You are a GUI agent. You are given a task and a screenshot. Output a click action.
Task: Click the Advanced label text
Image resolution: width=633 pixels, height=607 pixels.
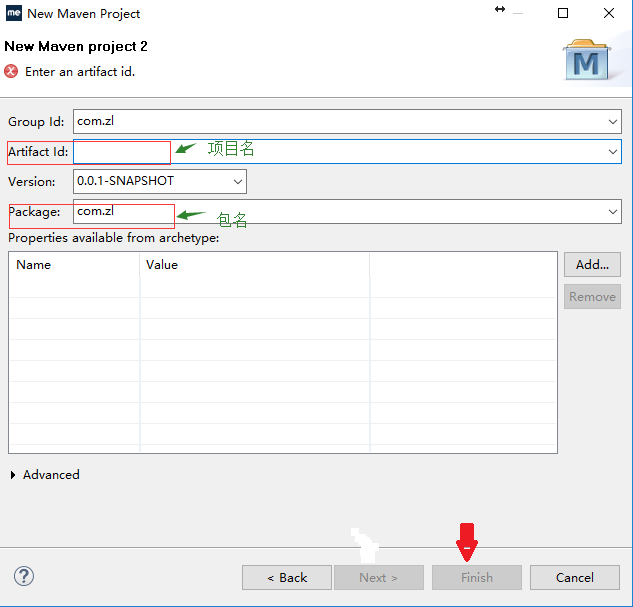tap(51, 475)
